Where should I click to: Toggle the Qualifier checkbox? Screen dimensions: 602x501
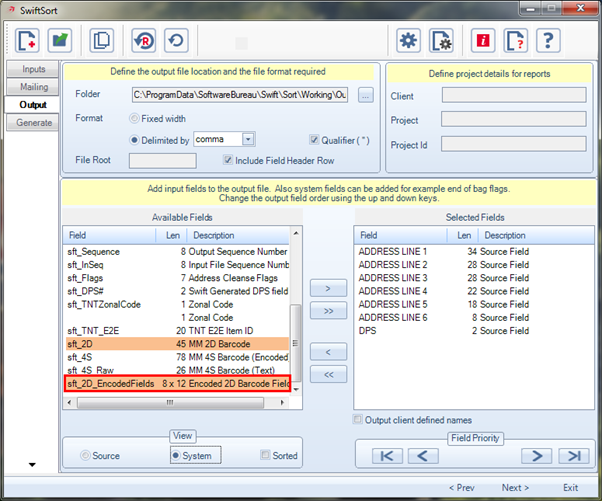(x=314, y=140)
